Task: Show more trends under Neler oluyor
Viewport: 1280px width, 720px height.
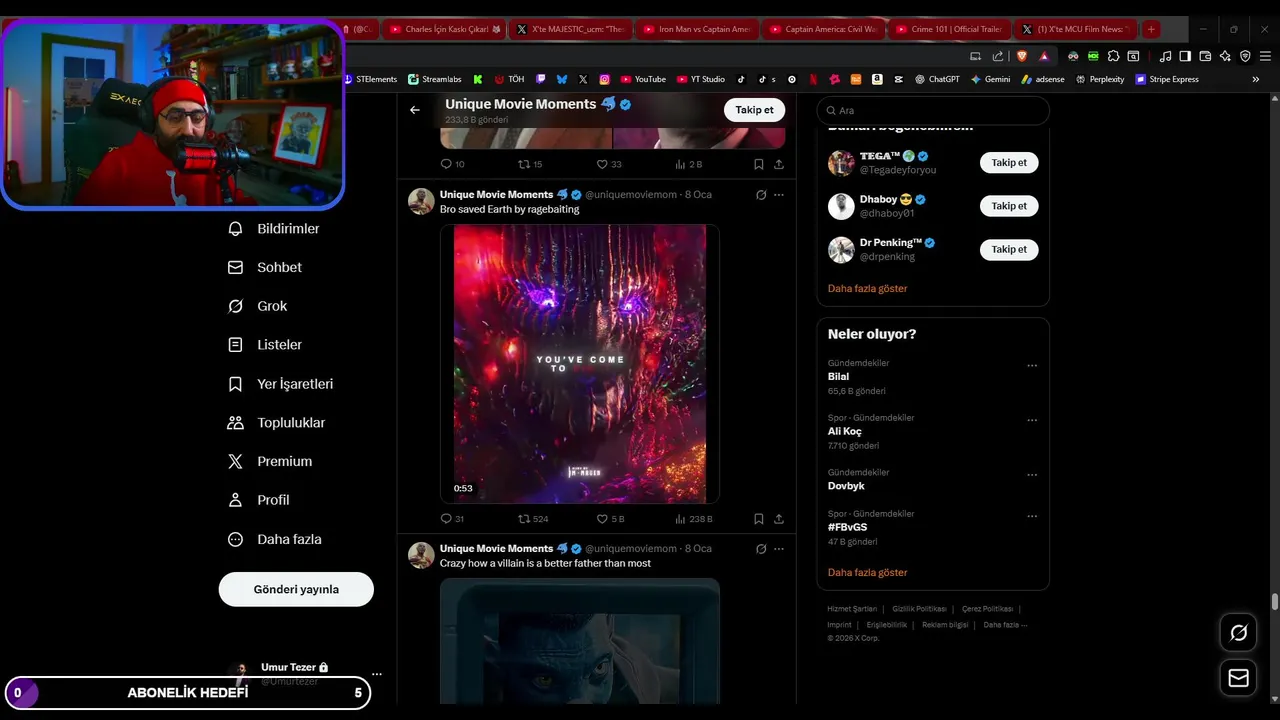Action: point(867,573)
